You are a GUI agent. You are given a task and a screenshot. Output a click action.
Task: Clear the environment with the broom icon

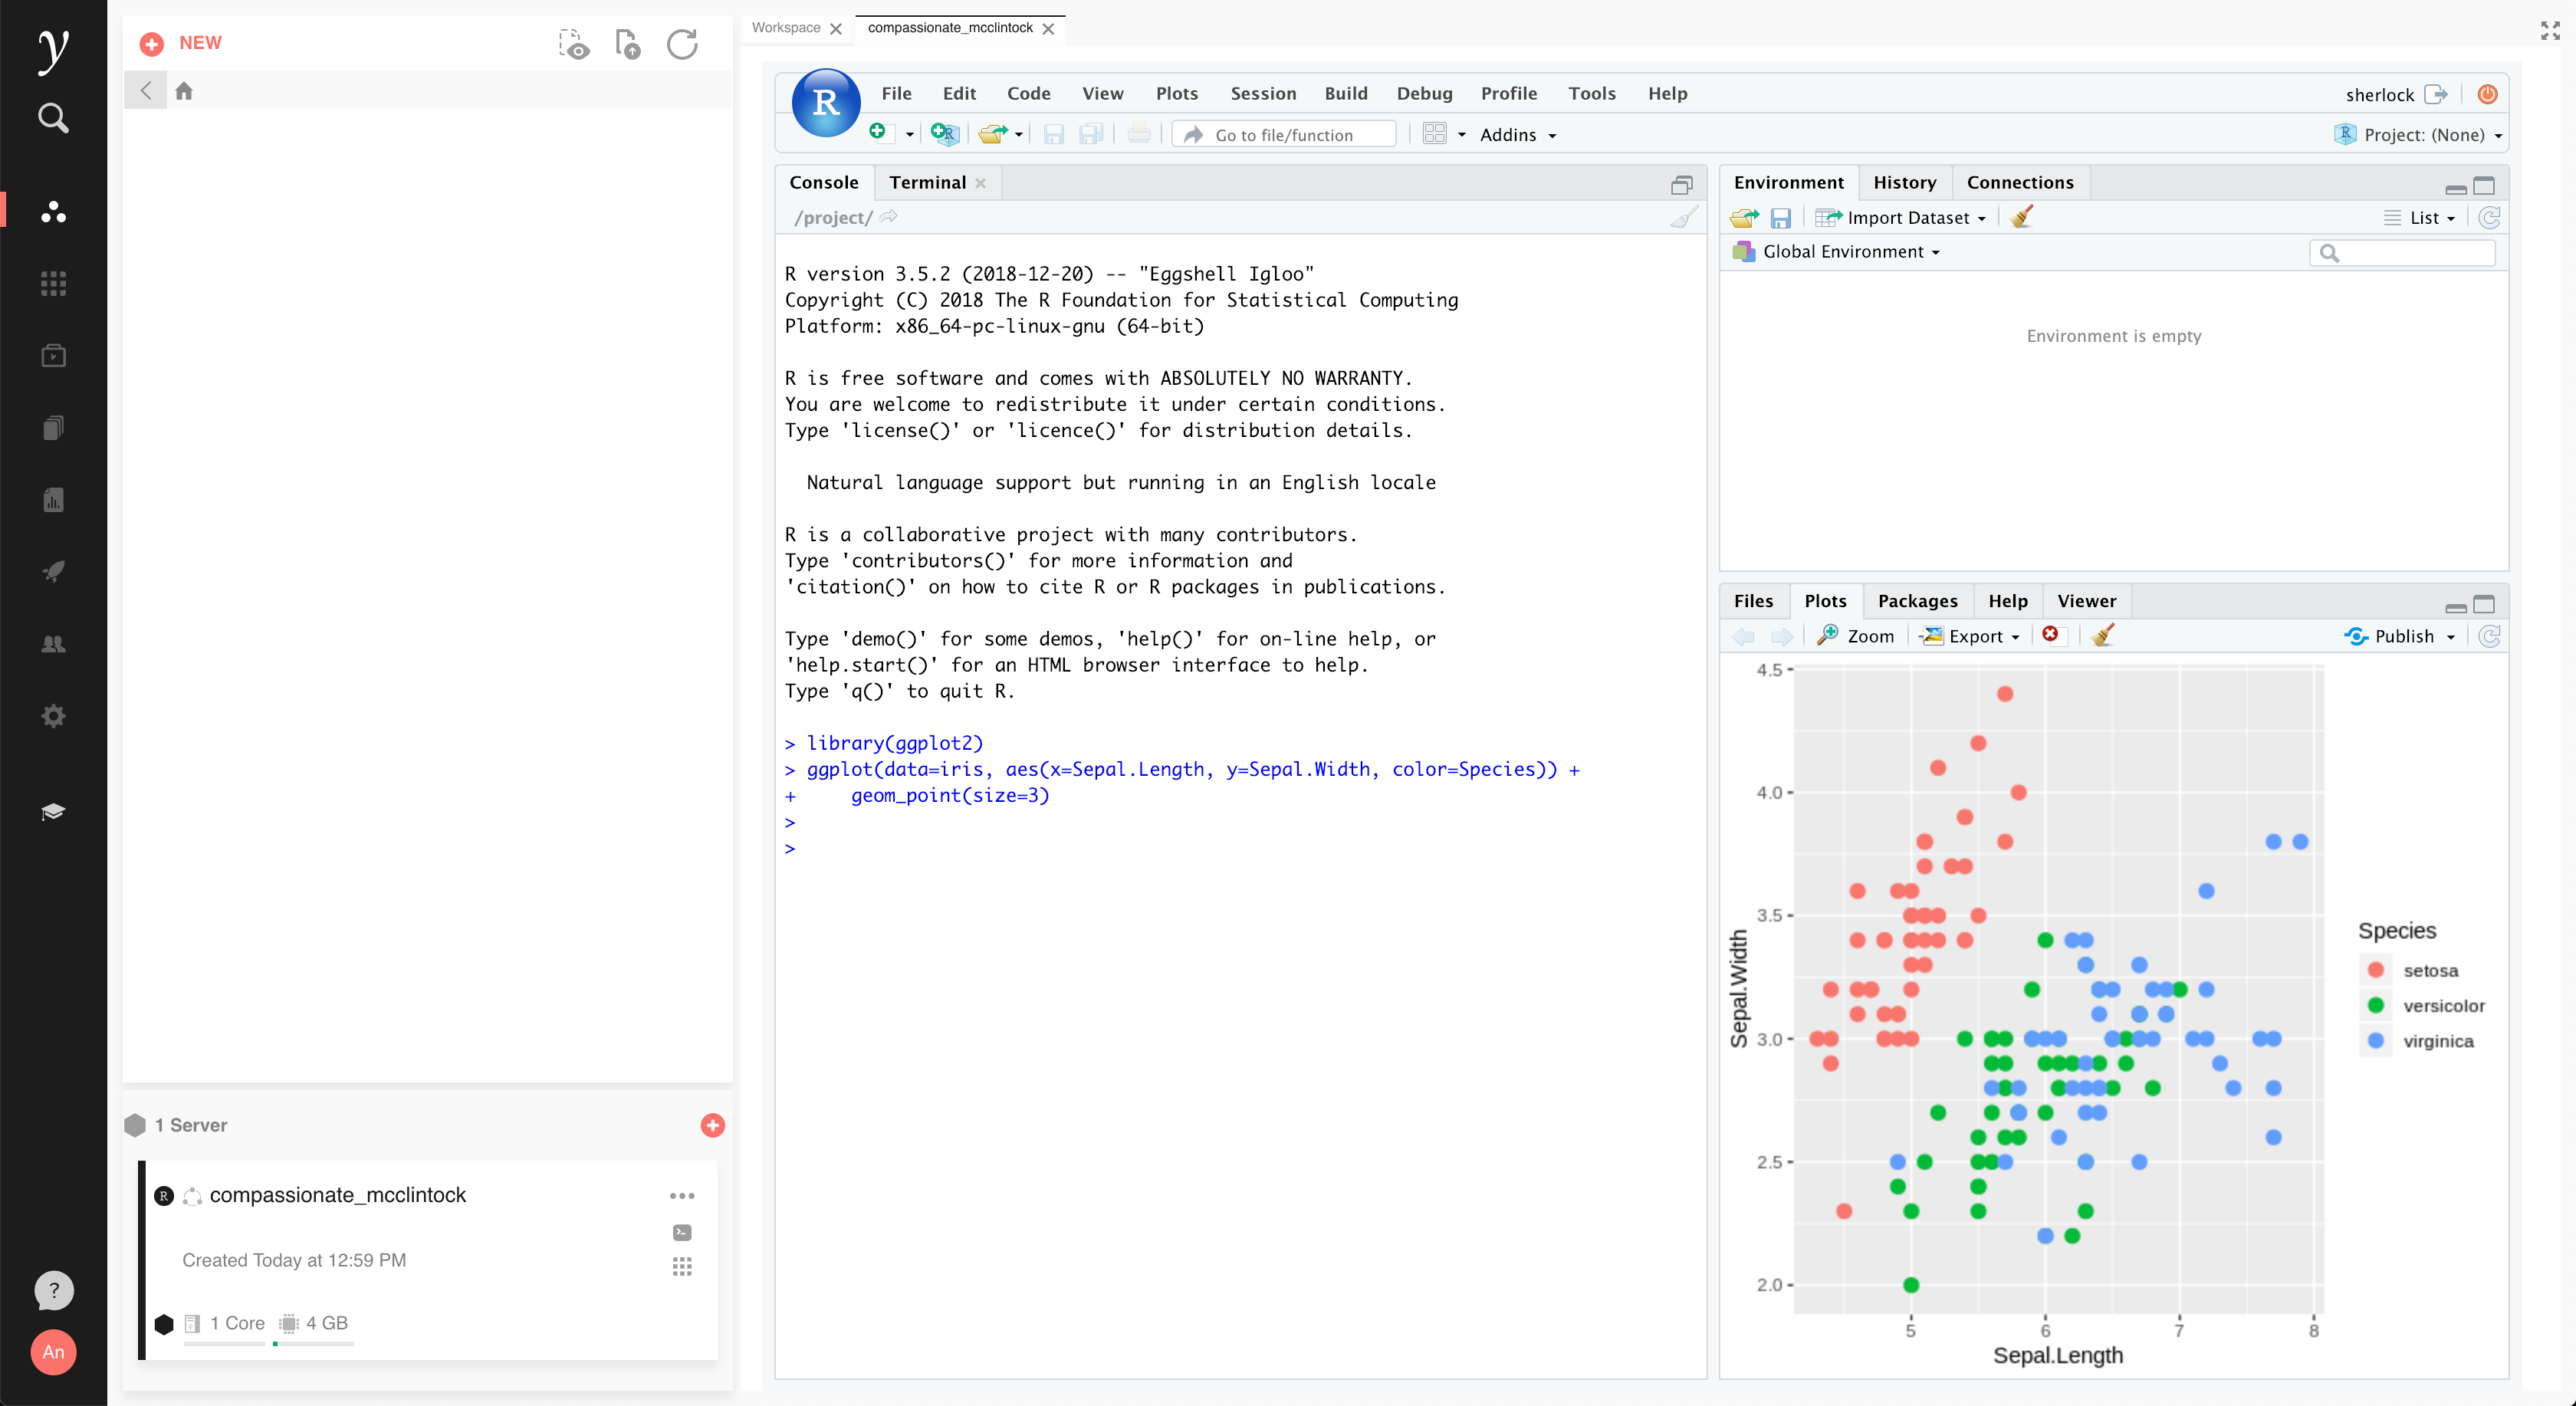pos(2021,217)
